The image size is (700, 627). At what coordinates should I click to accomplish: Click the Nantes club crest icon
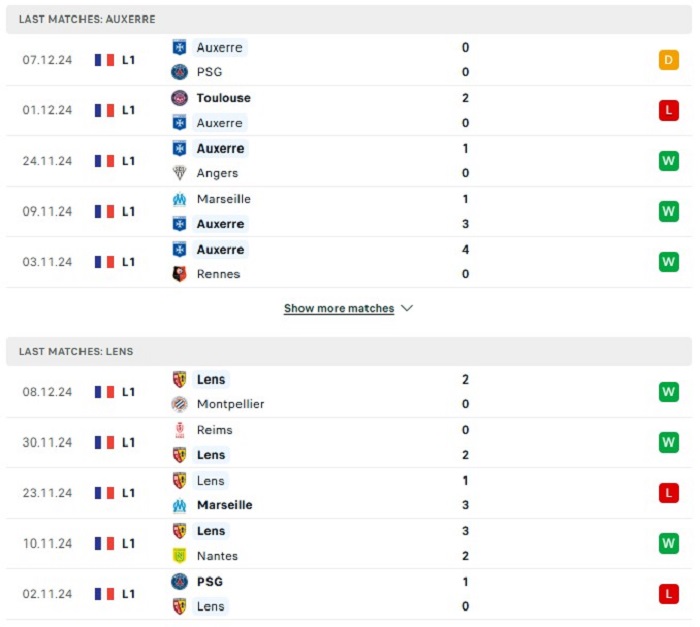pos(179,556)
